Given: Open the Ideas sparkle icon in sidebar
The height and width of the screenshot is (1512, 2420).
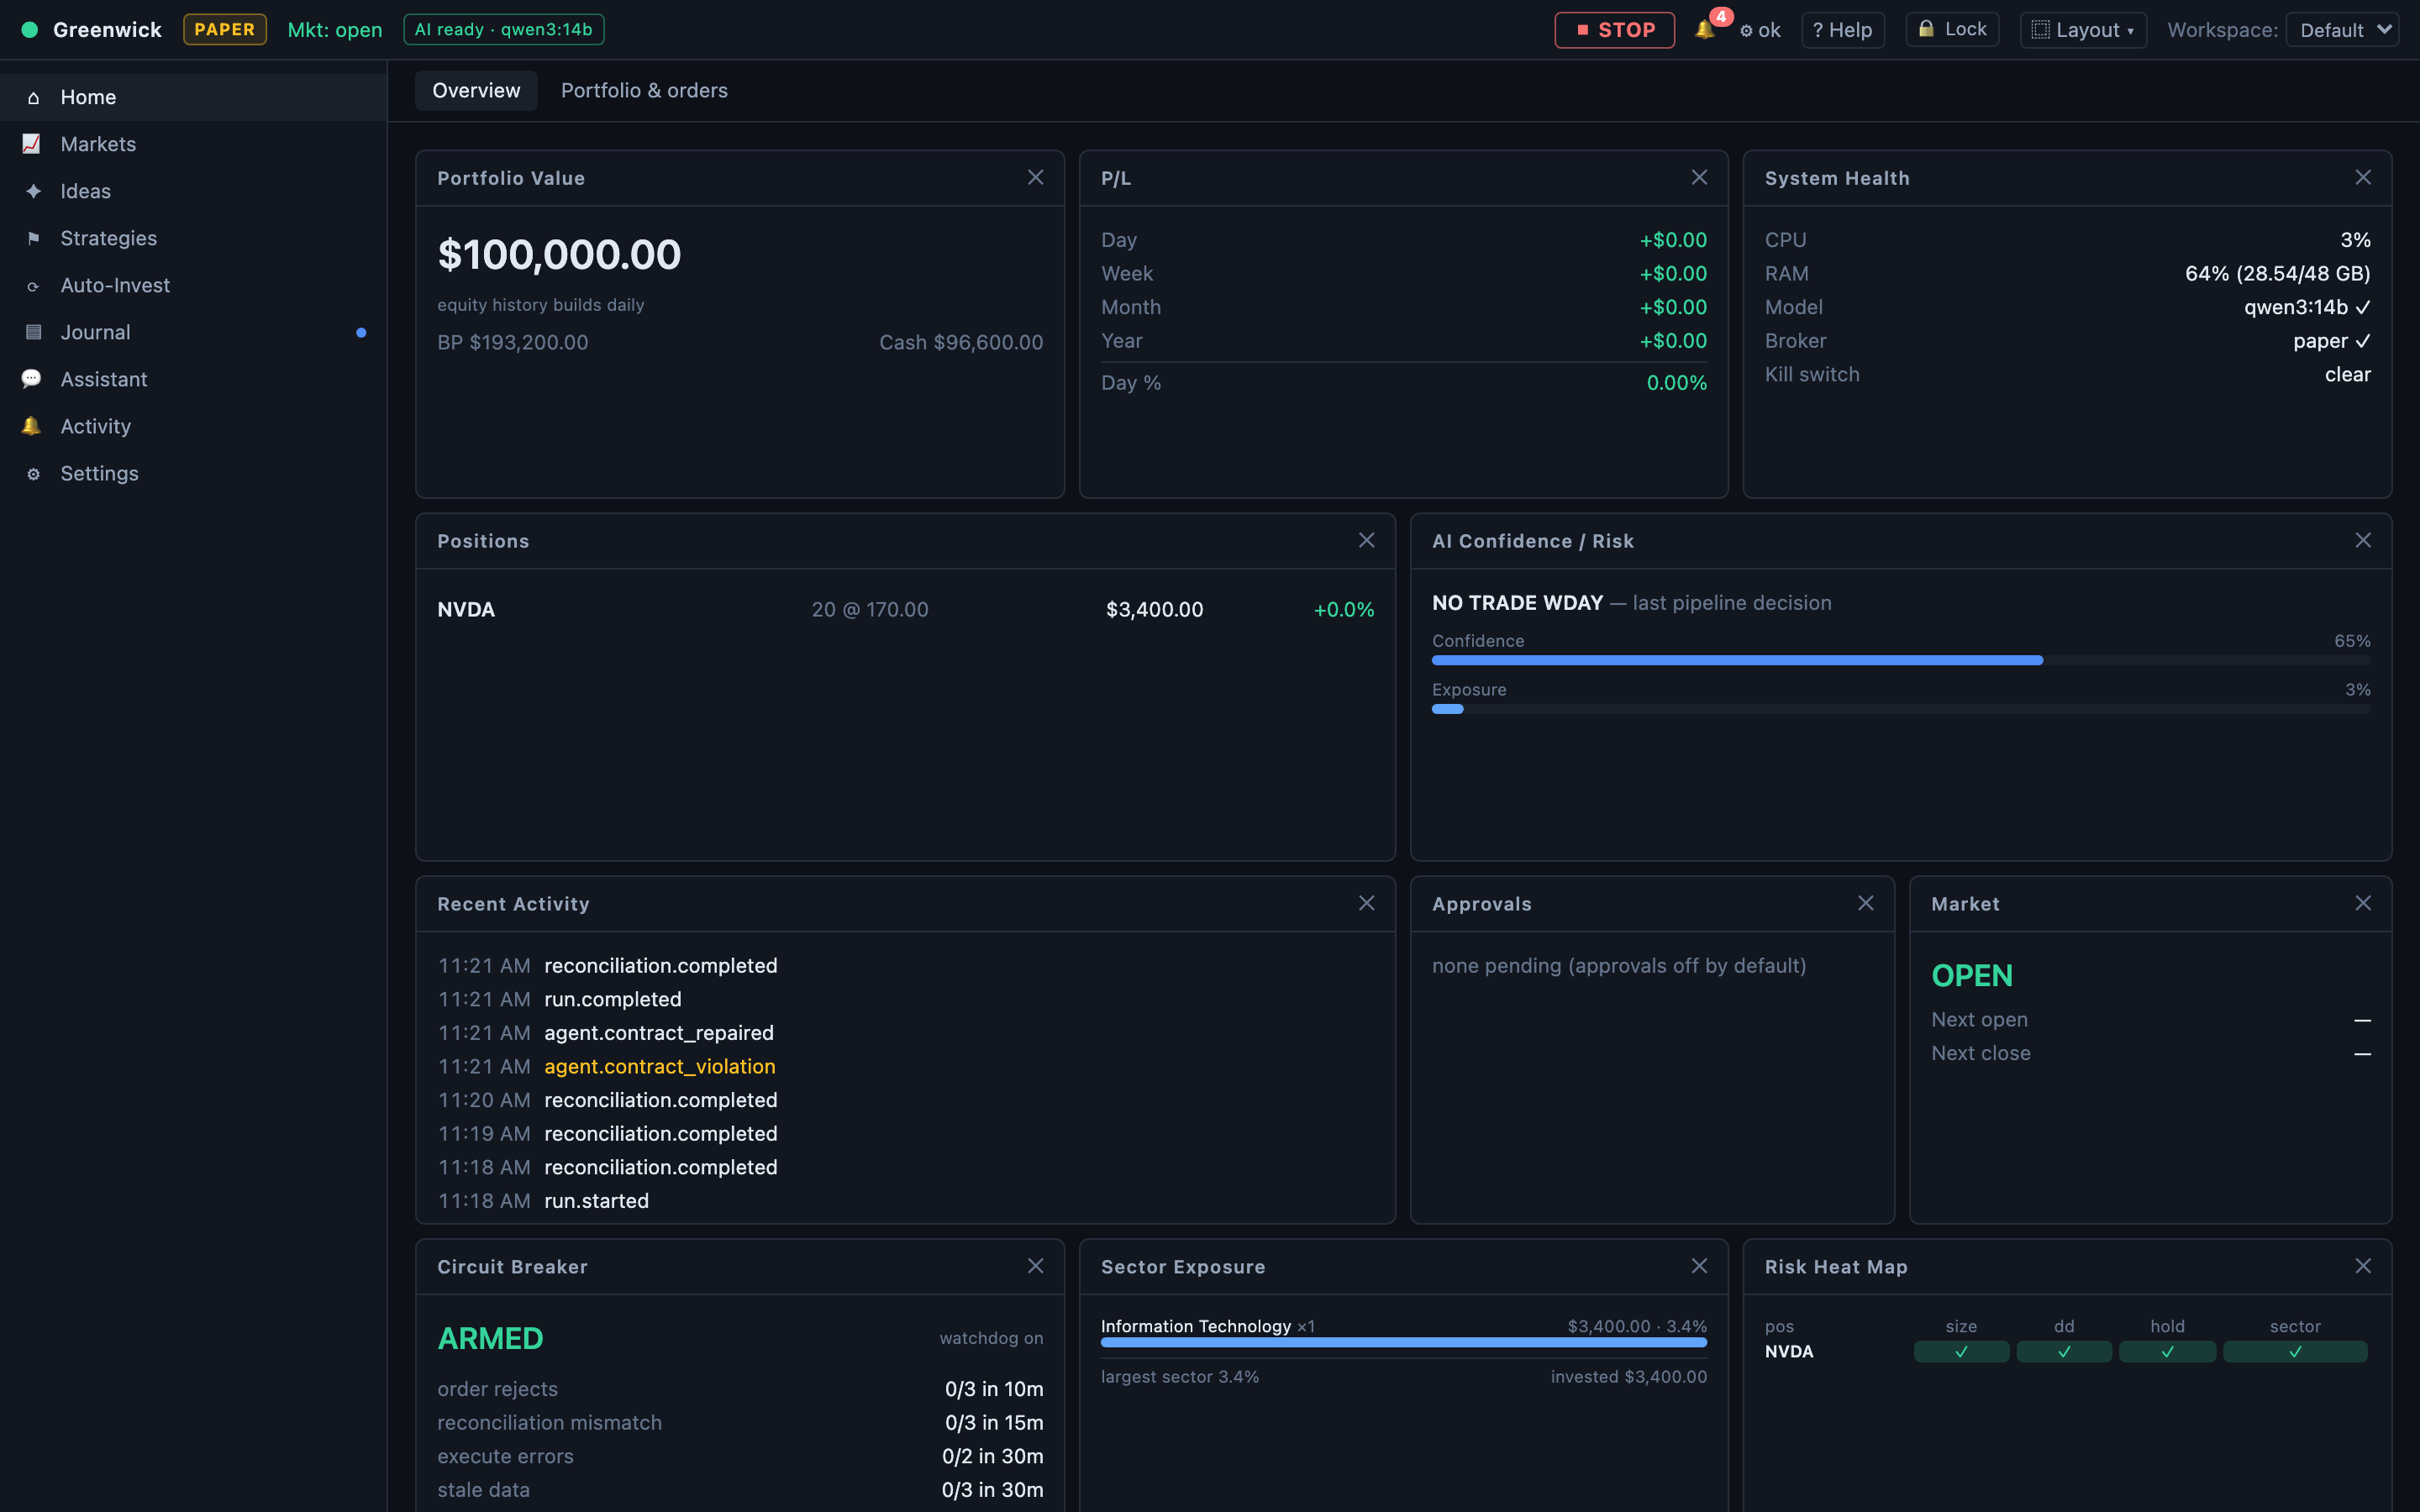Looking at the screenshot, I should click(33, 191).
